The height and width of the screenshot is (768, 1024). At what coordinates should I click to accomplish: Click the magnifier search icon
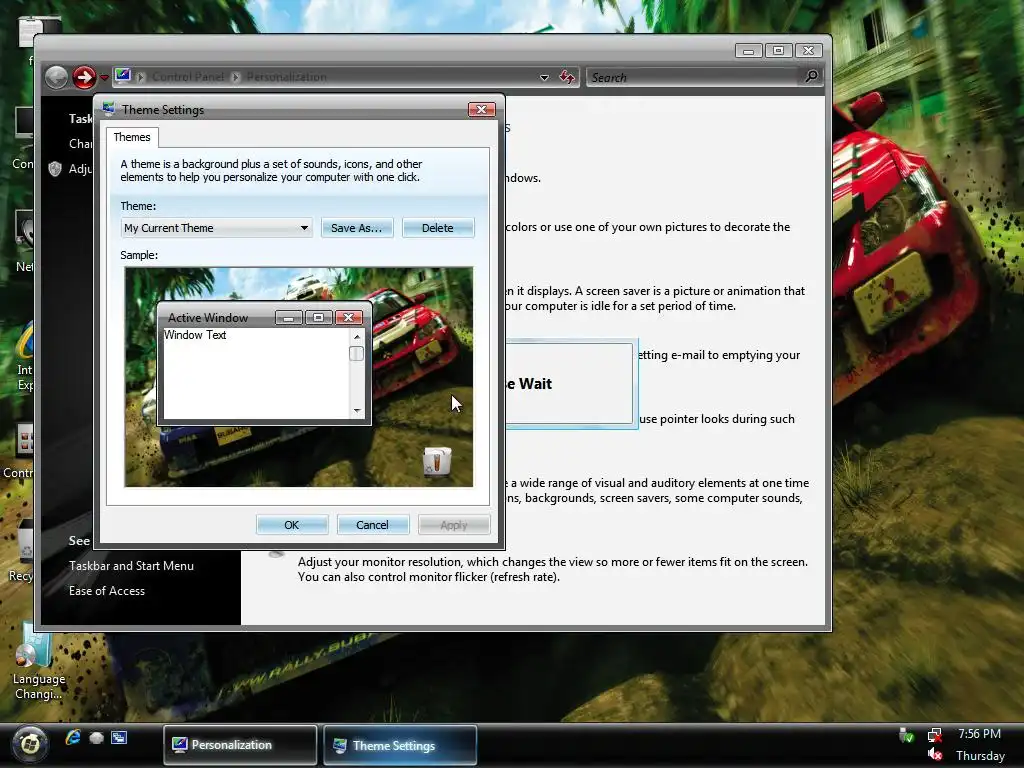click(811, 77)
